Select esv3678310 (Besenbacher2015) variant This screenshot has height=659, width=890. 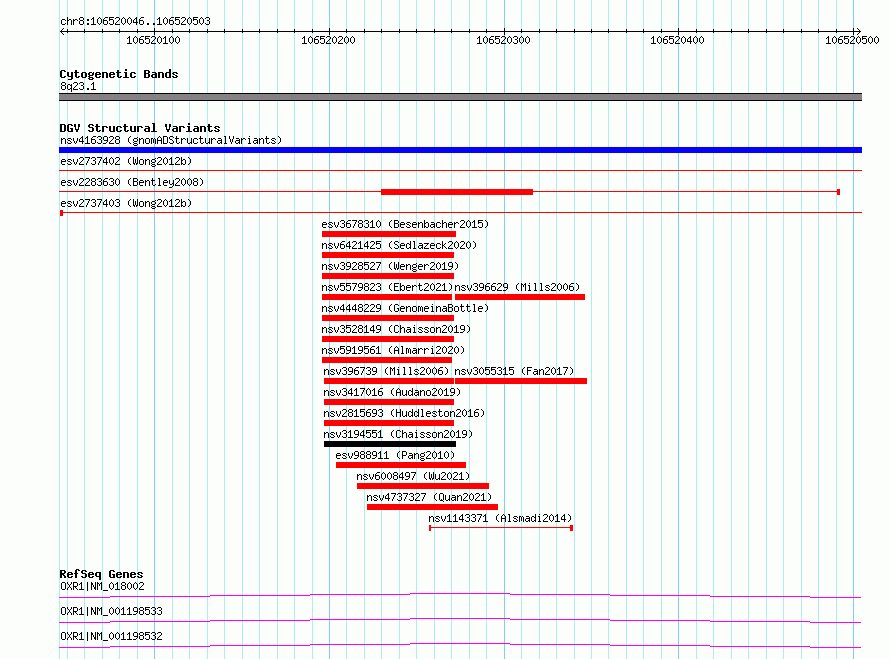tap(405, 224)
